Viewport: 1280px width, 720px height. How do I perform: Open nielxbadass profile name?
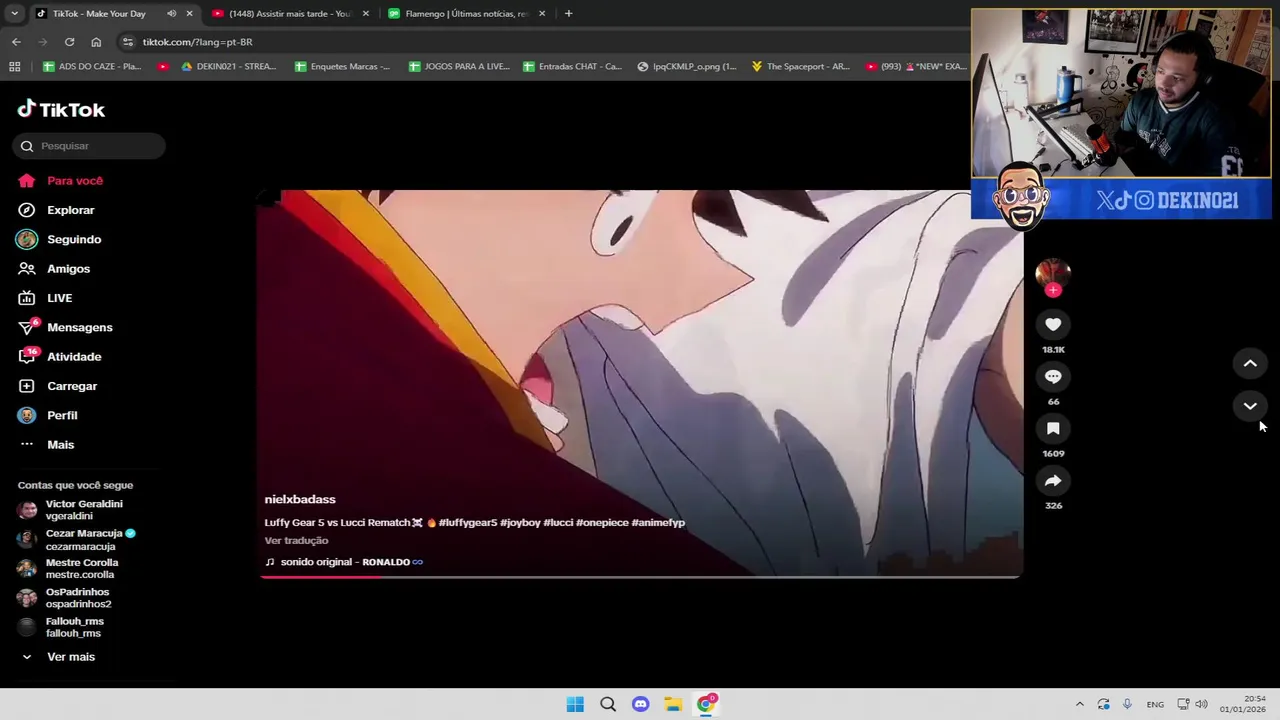(300, 499)
